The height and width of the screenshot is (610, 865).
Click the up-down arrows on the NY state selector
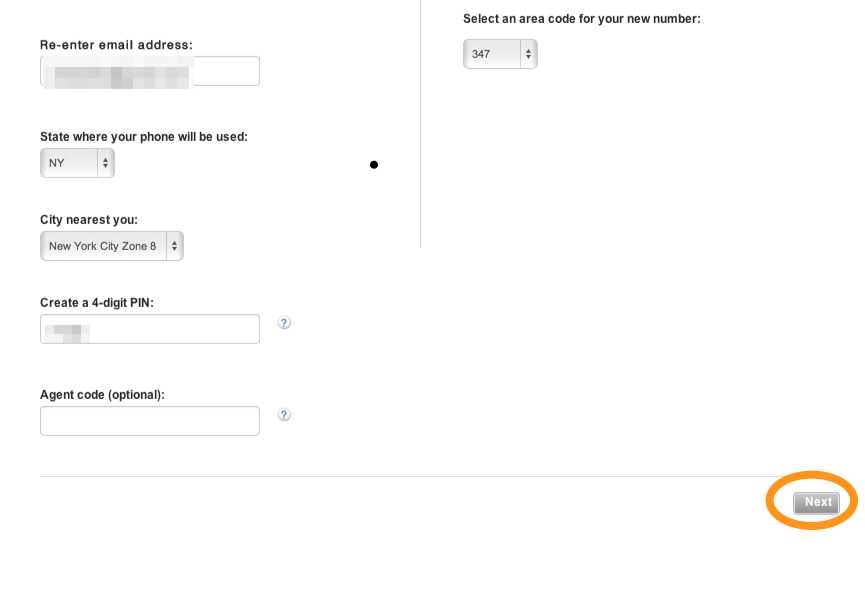(x=105, y=163)
